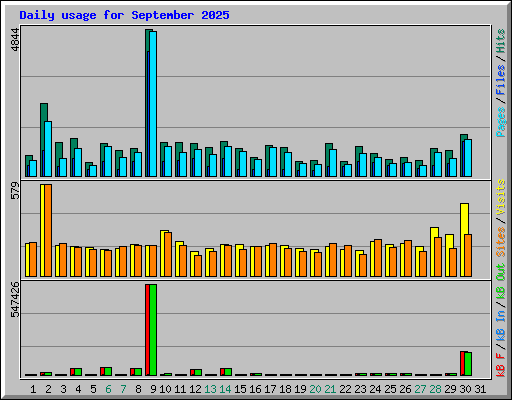512x400 pixels.
Task: Click the tall yellow visits bar for day 30
Action: point(463,240)
